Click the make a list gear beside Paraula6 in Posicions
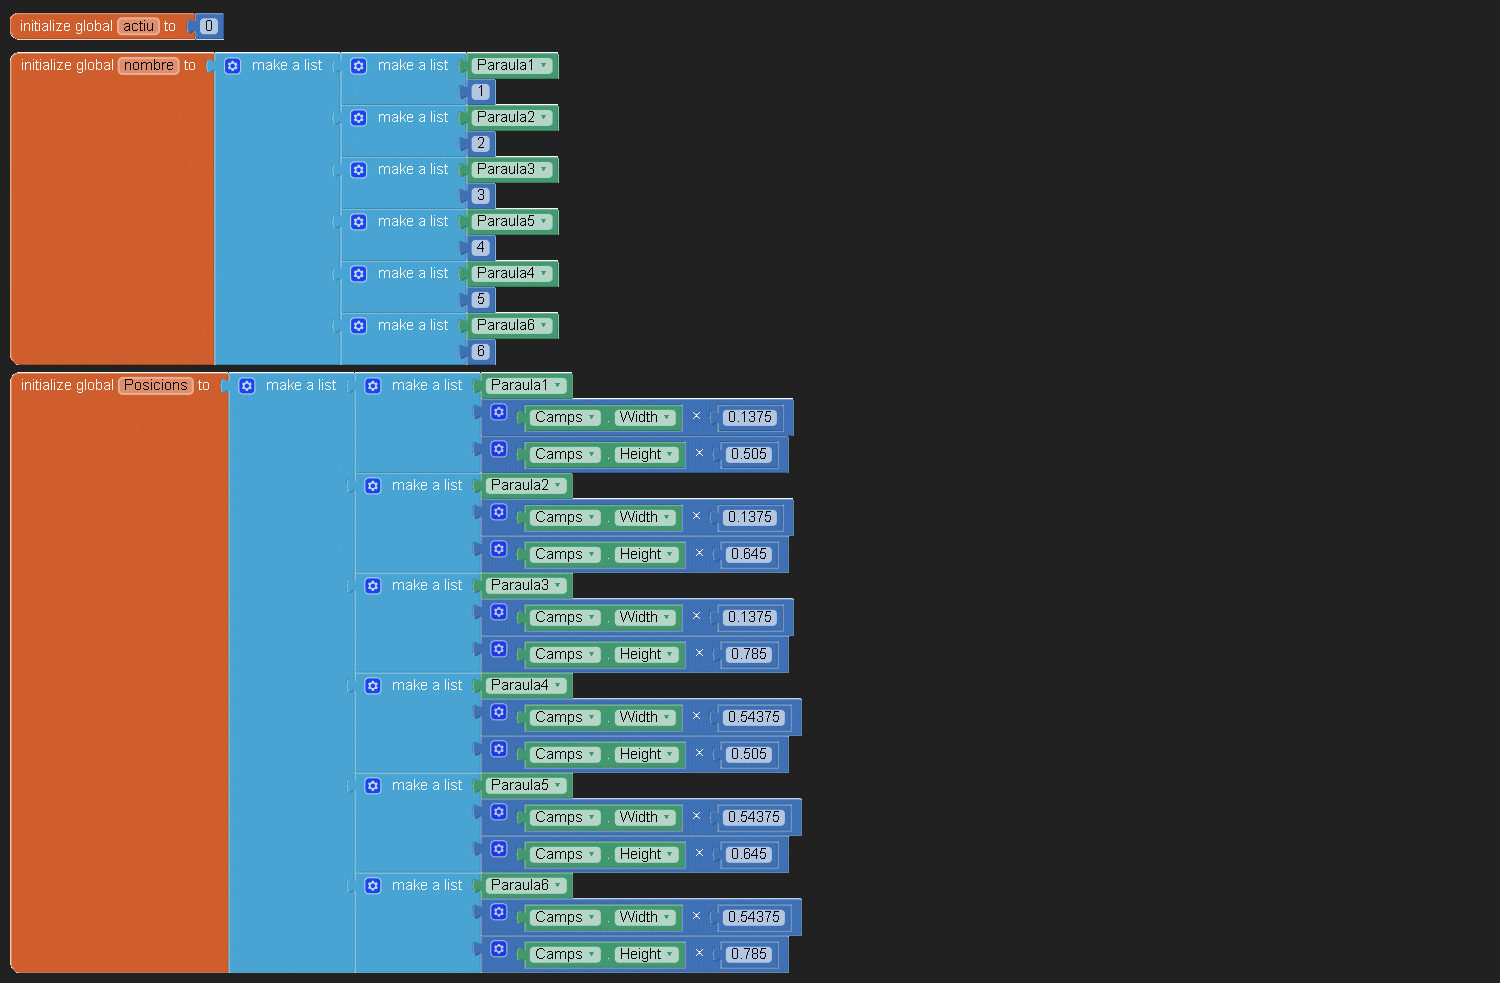 pyautogui.click(x=372, y=886)
